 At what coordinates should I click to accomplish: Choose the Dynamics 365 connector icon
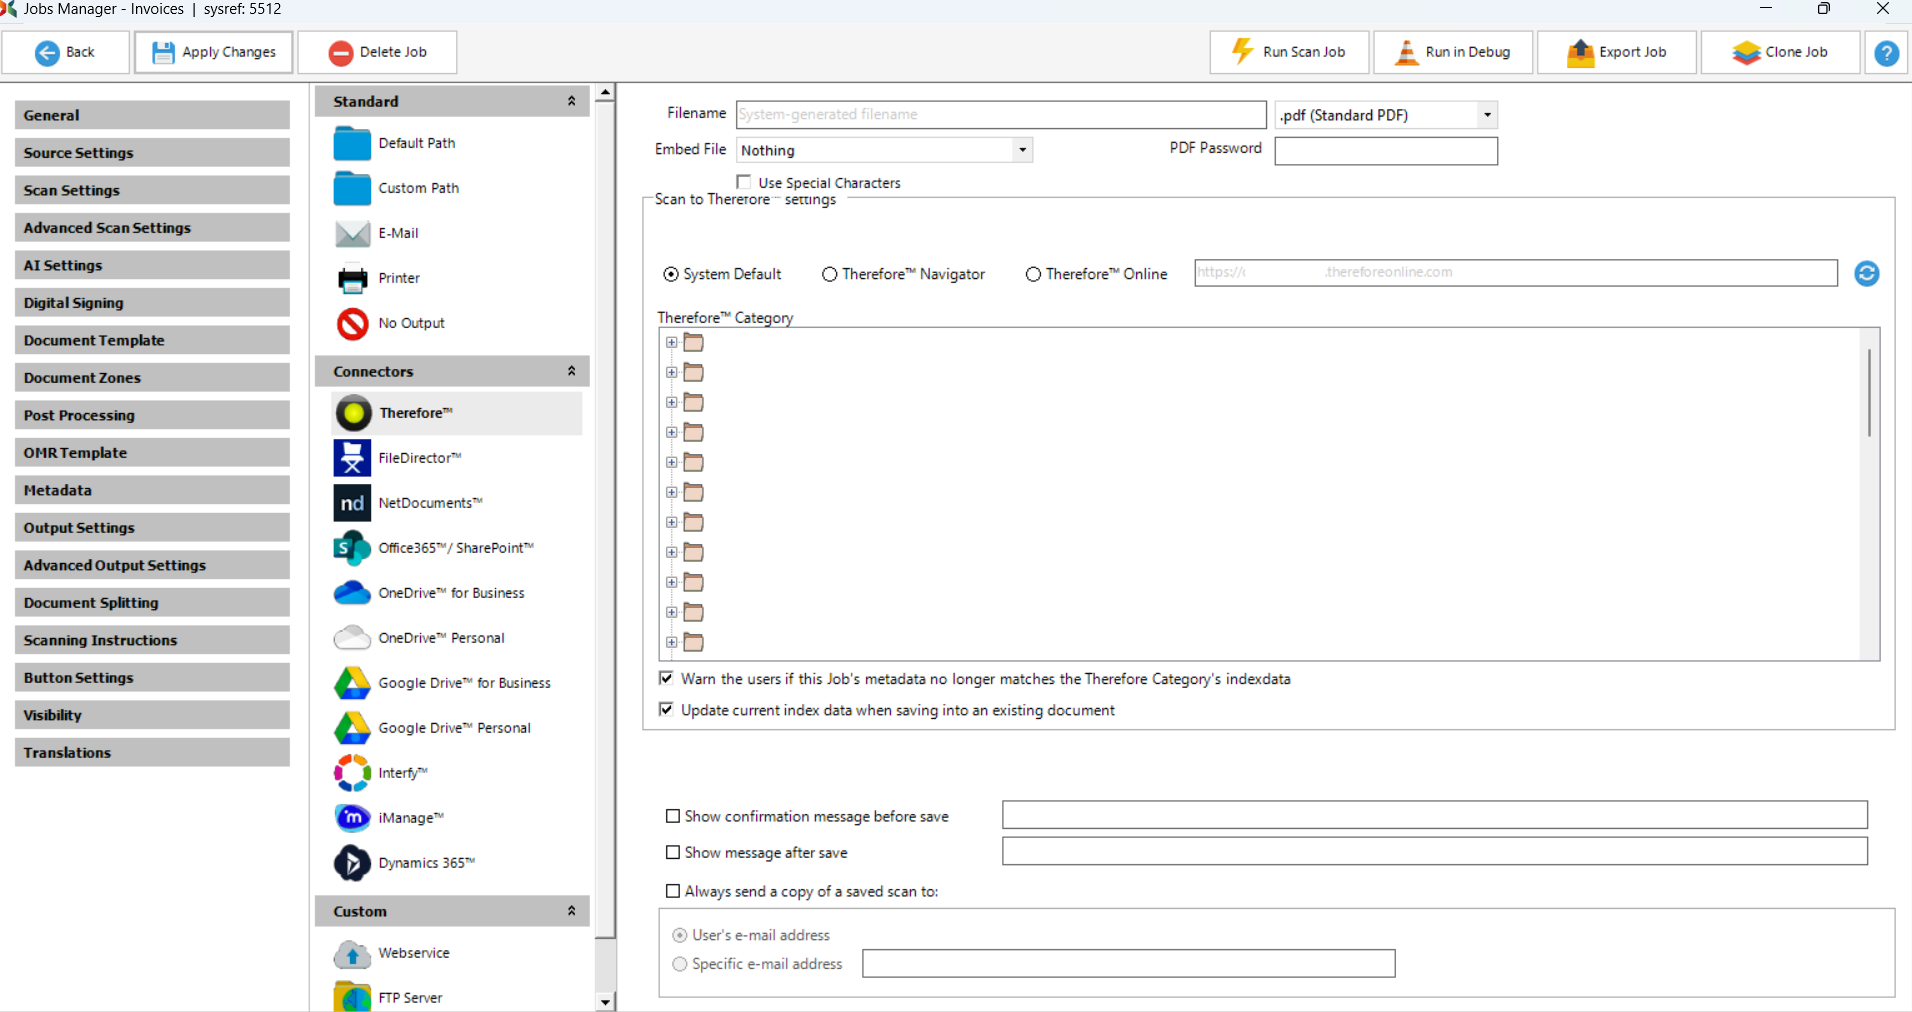pos(352,863)
